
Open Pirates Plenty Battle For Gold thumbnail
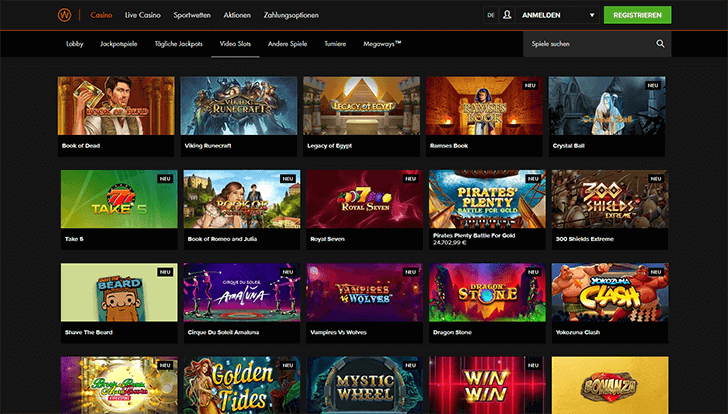click(488, 199)
